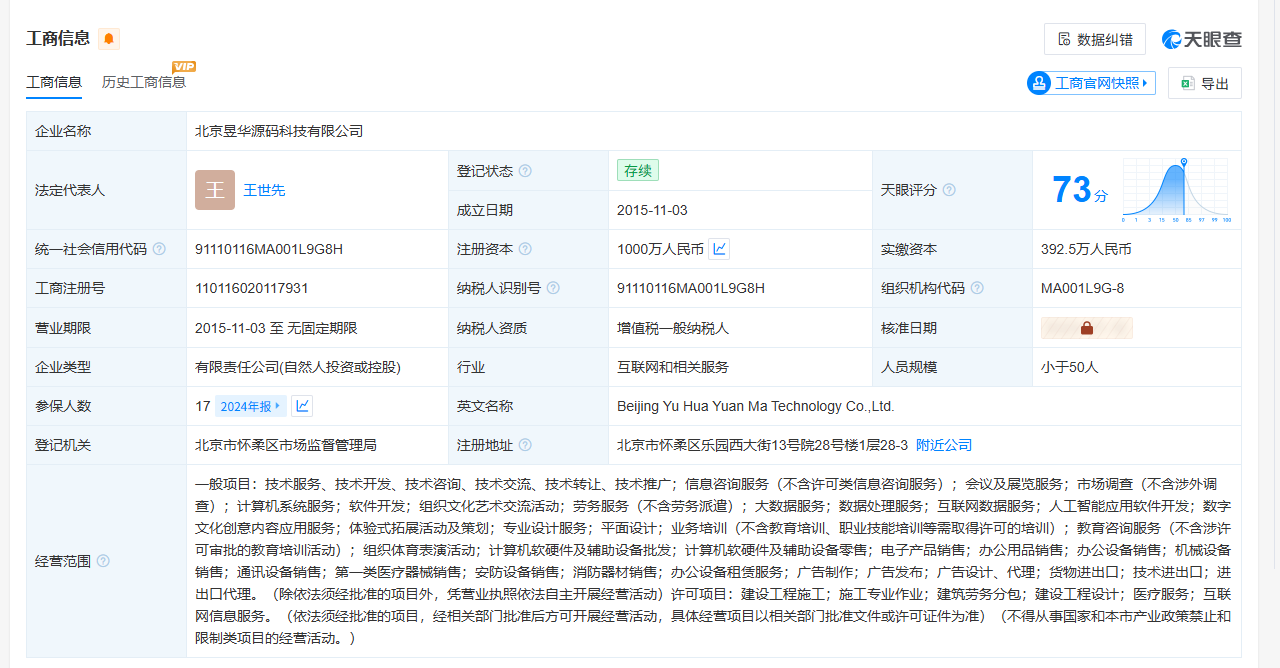
Task: Open legal representative 王世先 link
Action: (264, 190)
